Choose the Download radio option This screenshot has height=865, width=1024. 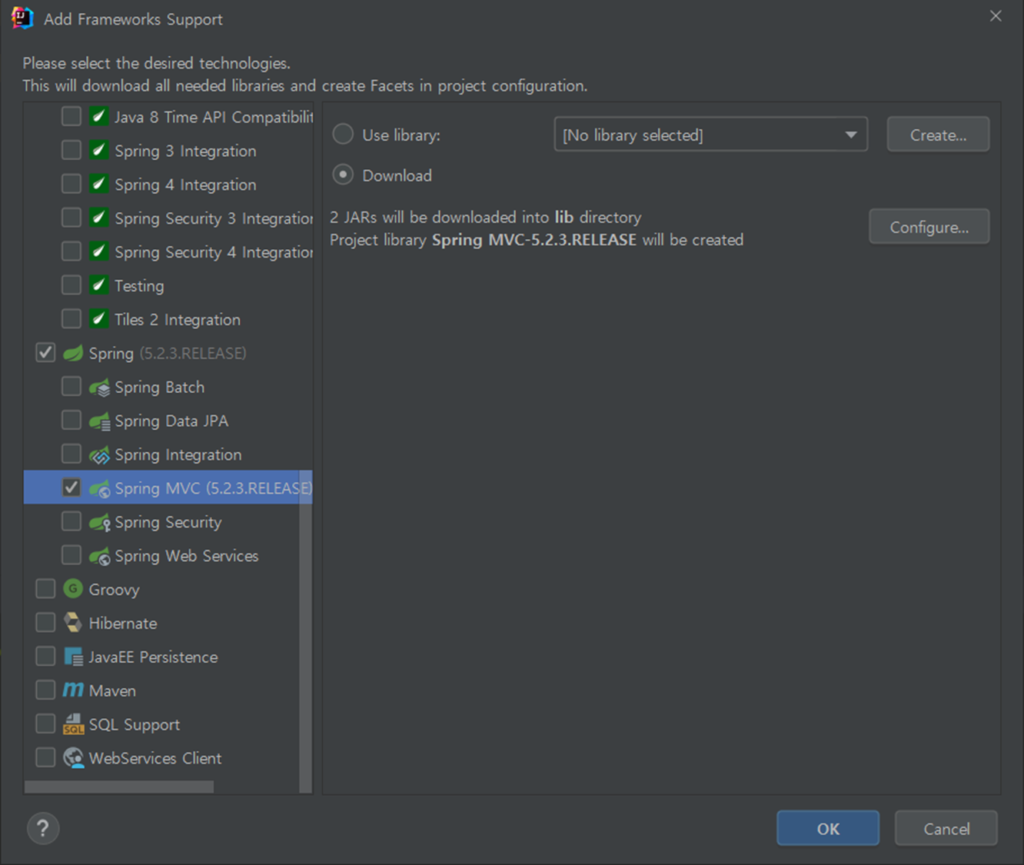(343, 175)
